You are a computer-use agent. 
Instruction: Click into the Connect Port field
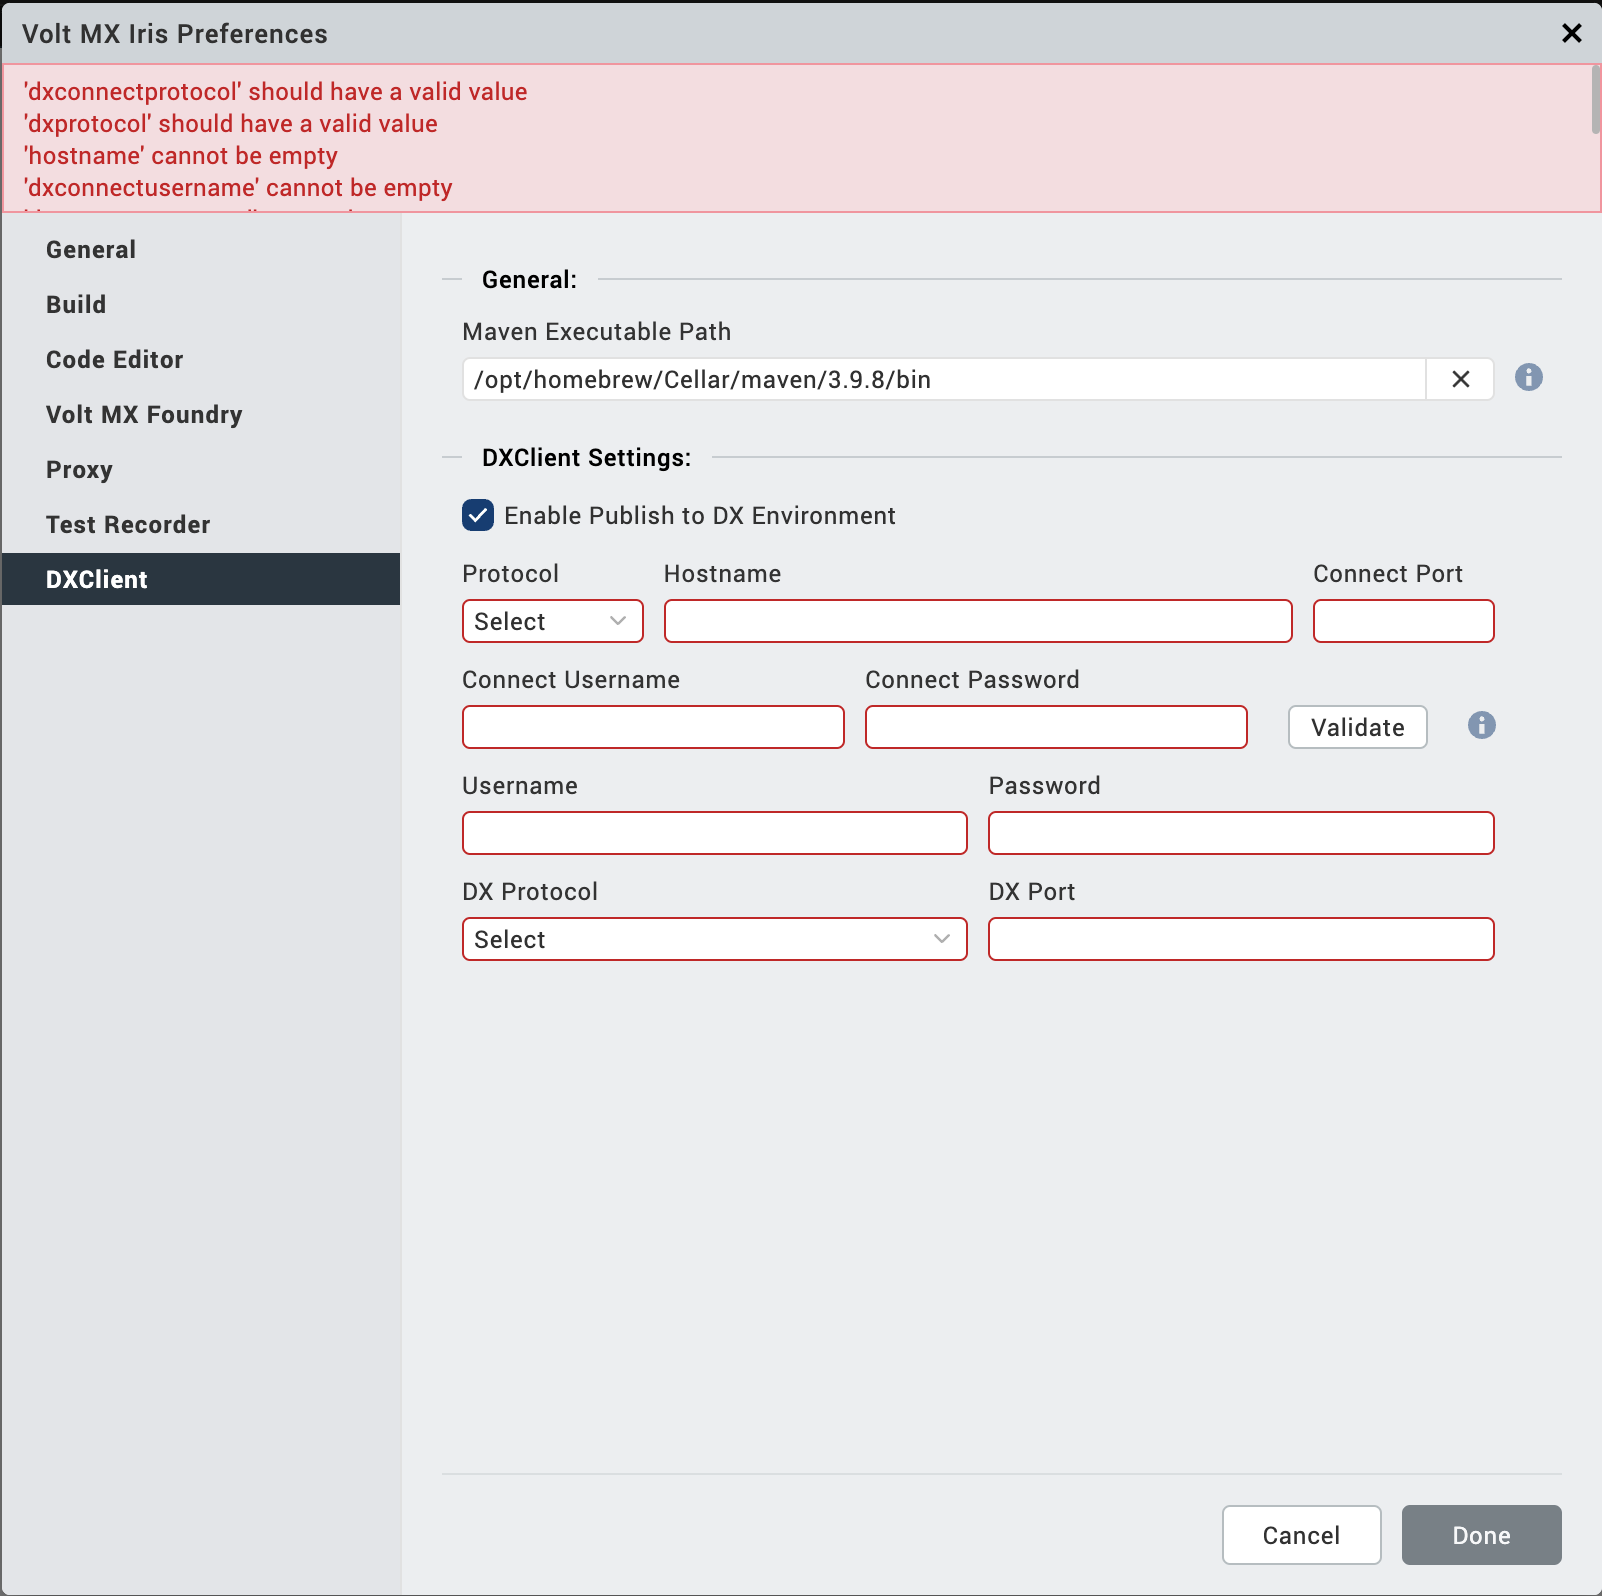1403,621
